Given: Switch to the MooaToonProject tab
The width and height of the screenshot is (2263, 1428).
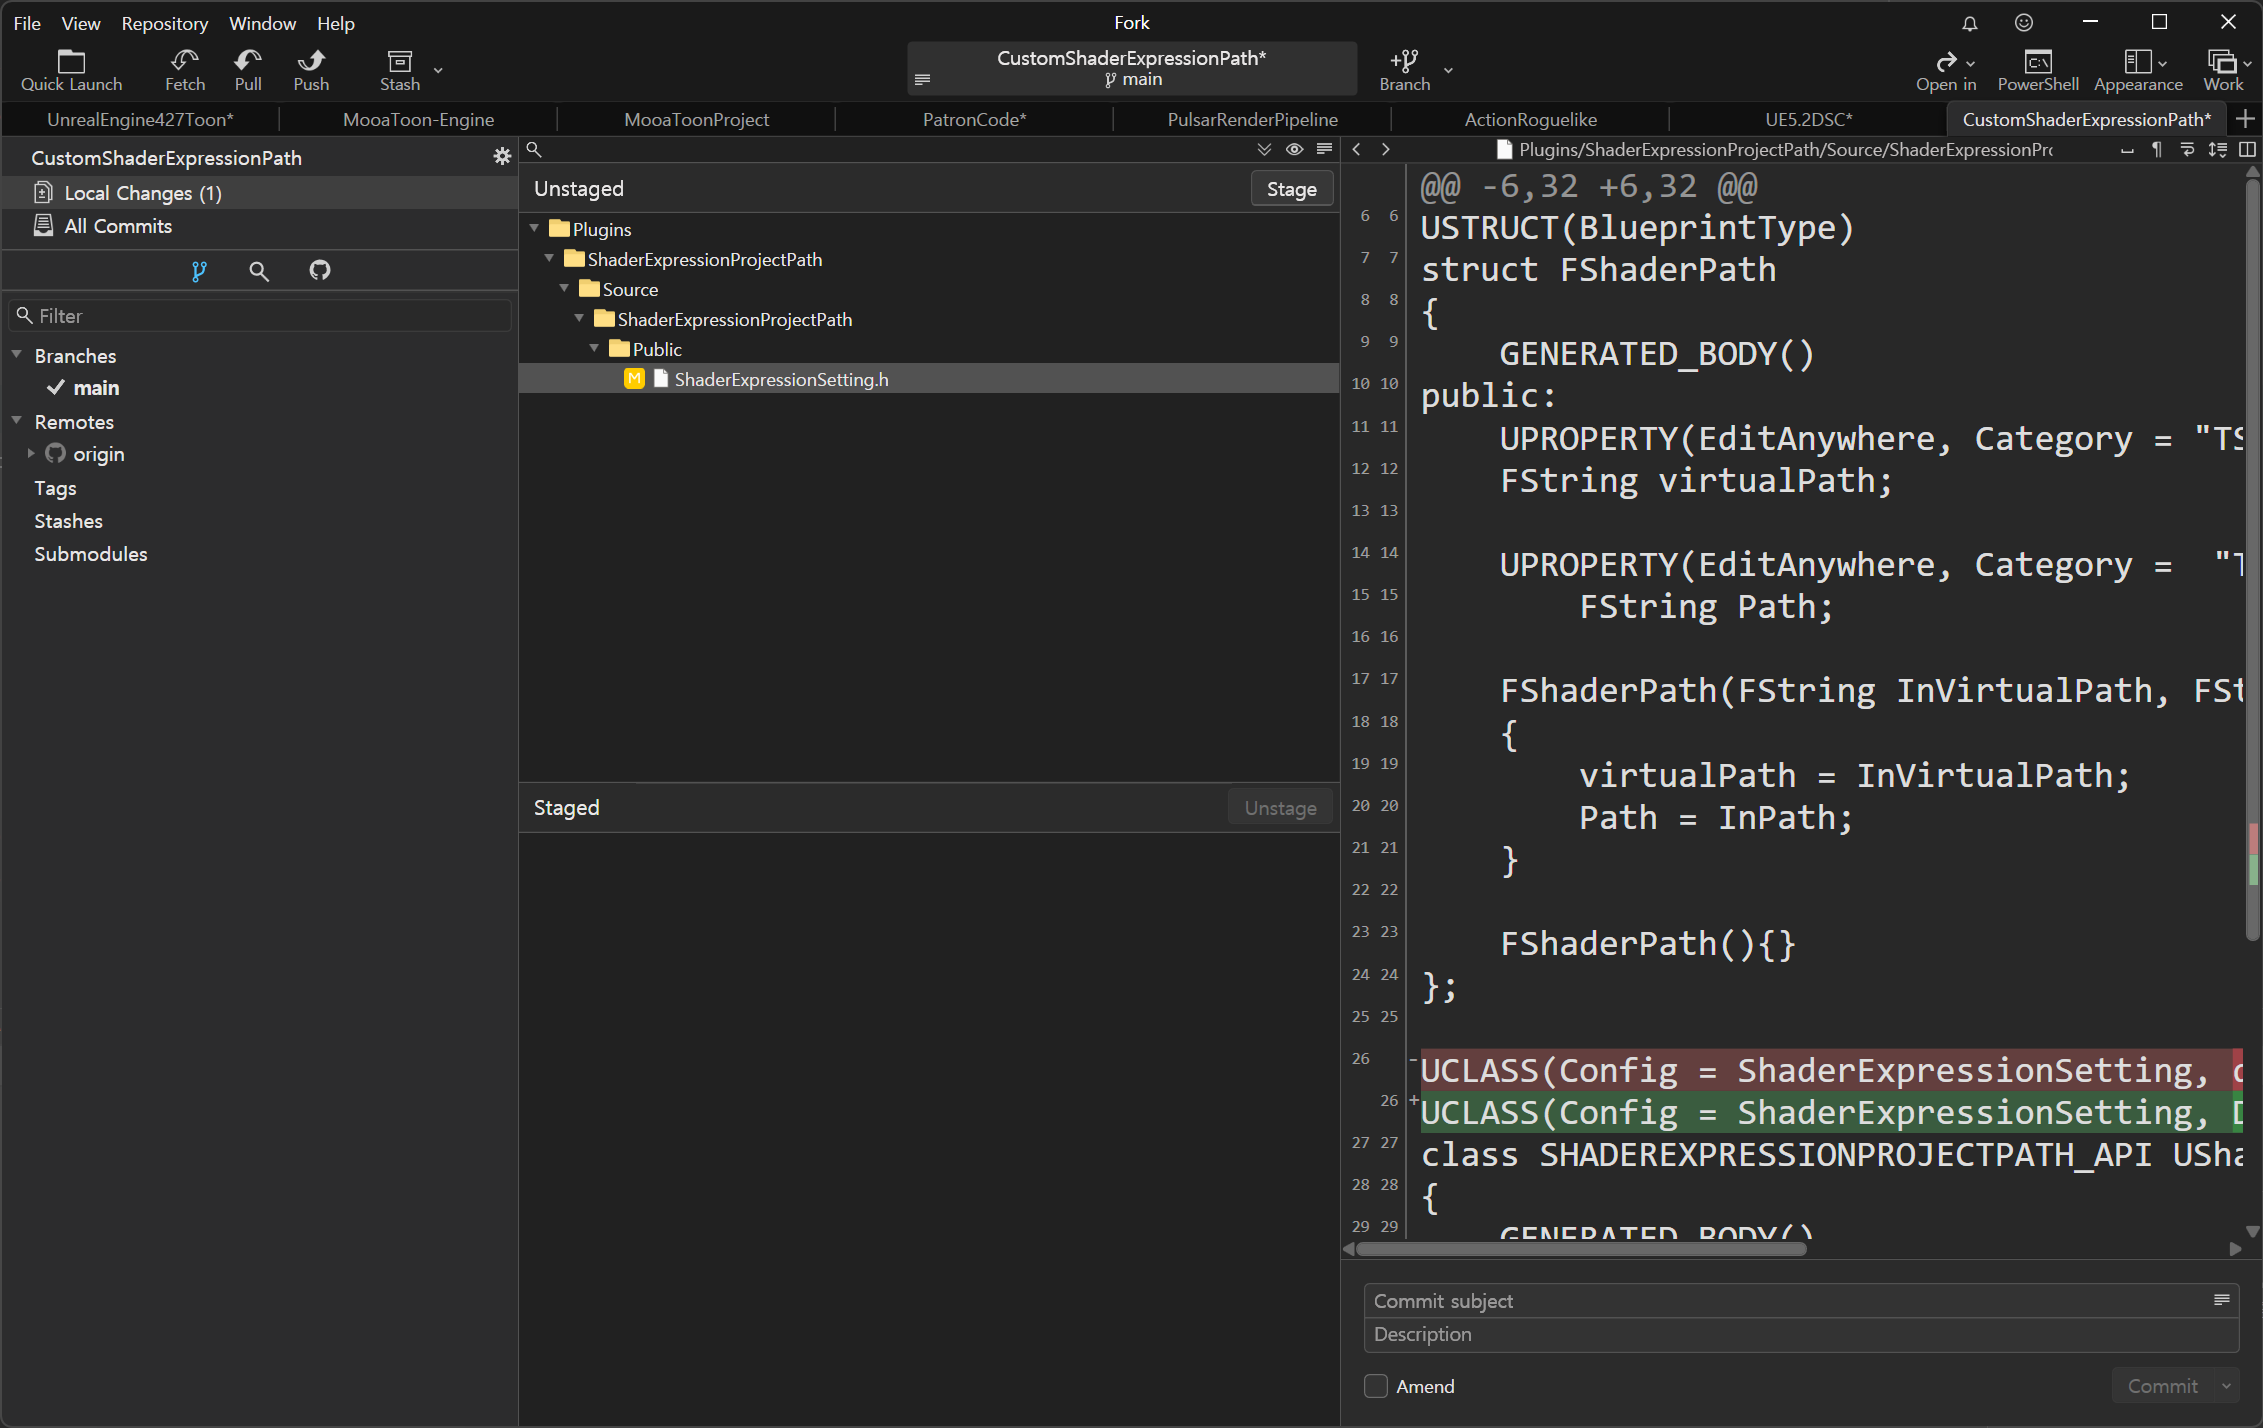Looking at the screenshot, I should point(696,119).
